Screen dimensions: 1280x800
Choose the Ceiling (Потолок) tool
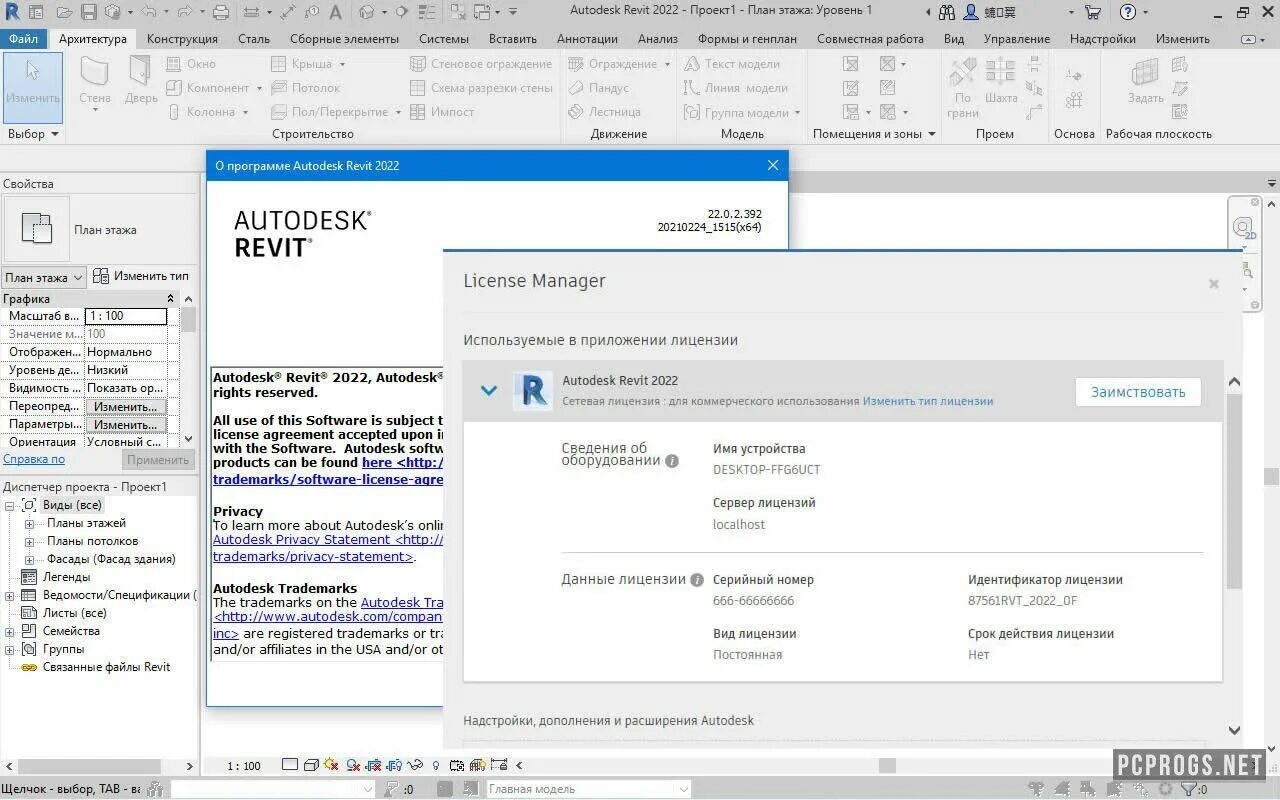pyautogui.click(x=306, y=88)
